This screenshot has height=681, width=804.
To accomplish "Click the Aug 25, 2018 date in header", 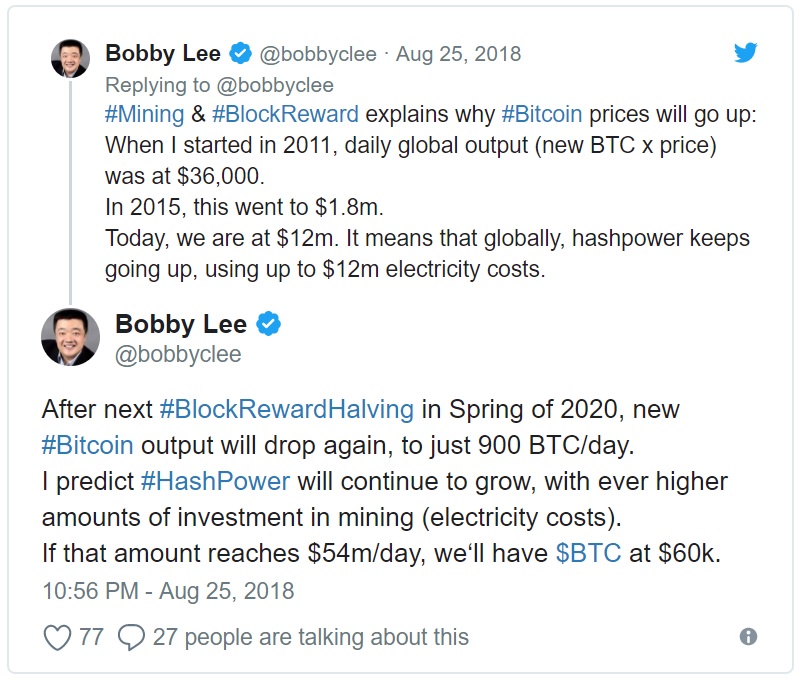I will point(458,54).
